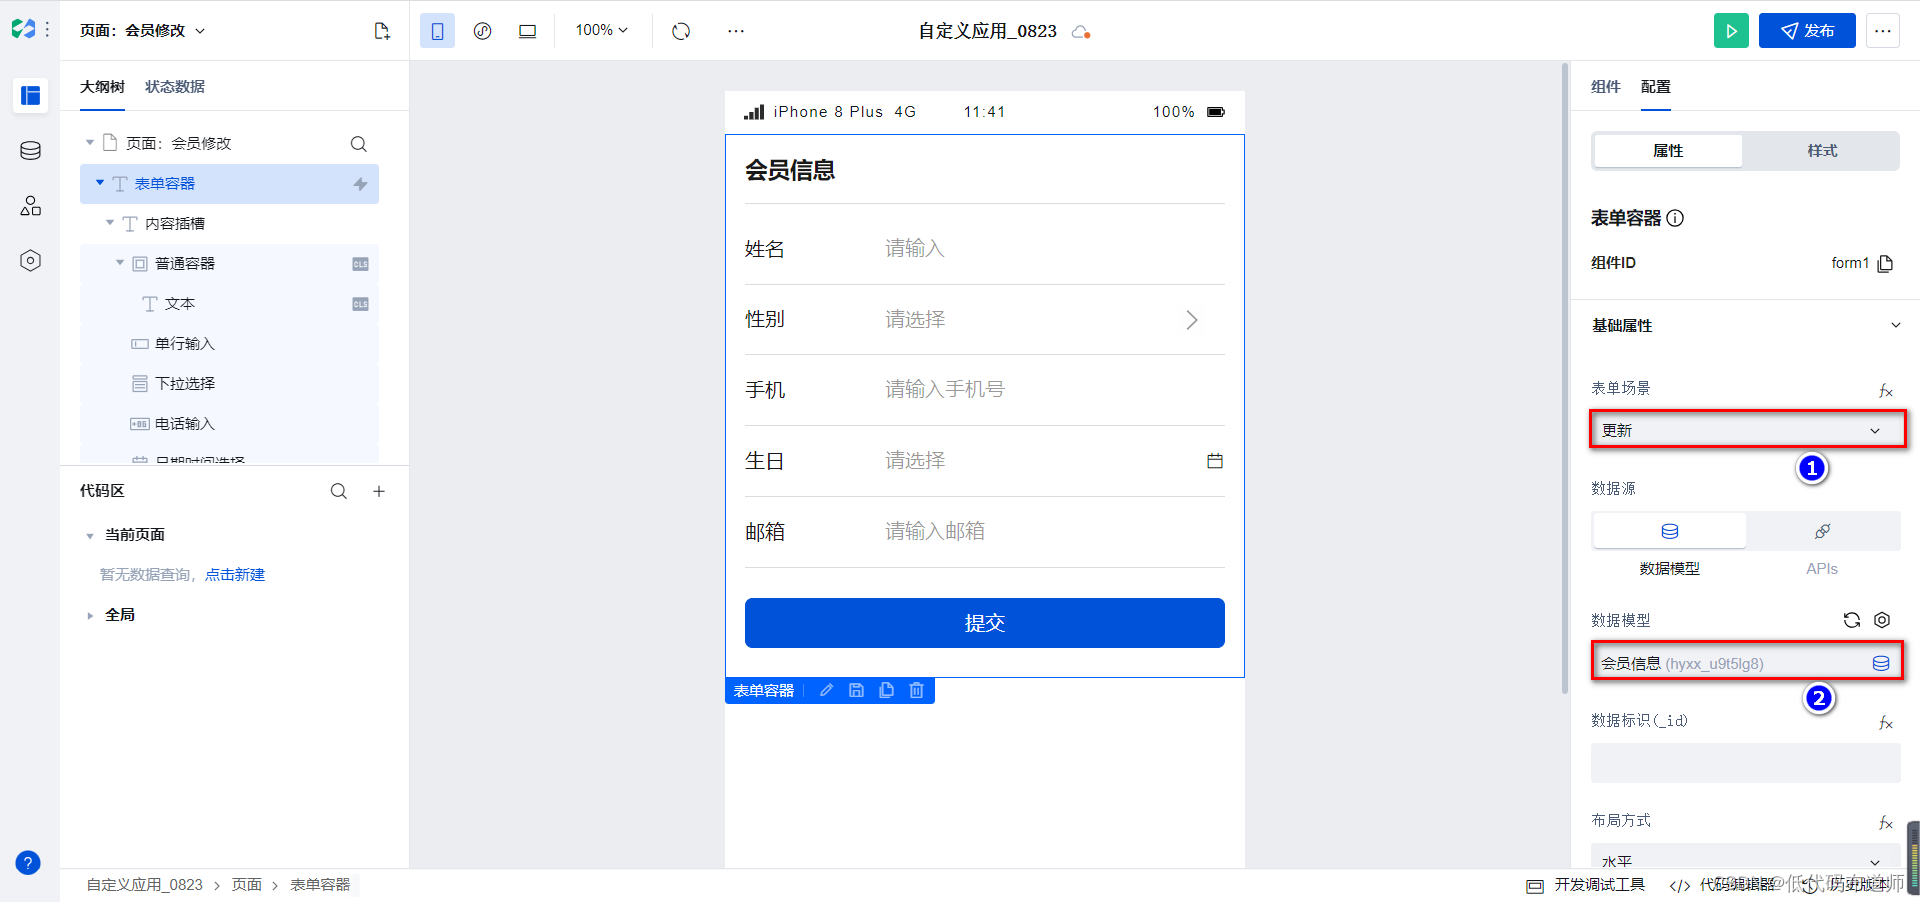1920x902 pixels.
Task: Select the 单行输入 tree row
Action: [x=229, y=344]
